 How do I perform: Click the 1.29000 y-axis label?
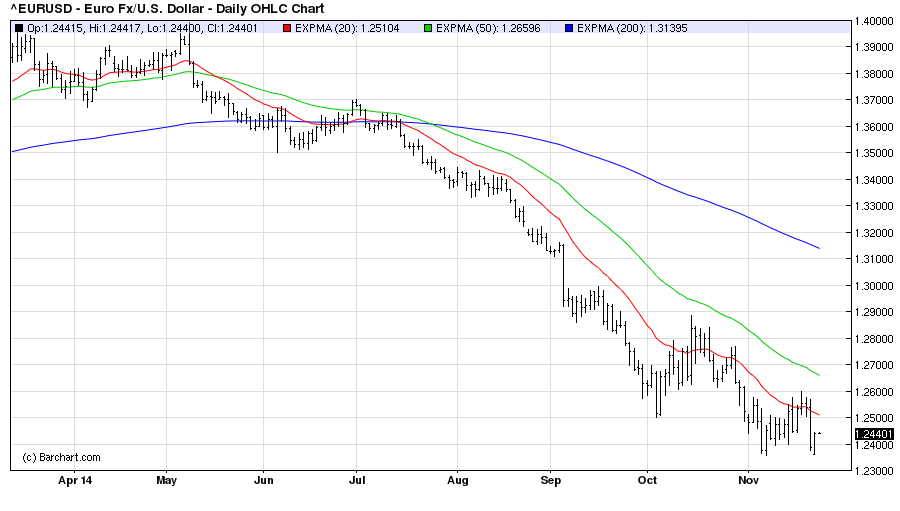pos(874,312)
